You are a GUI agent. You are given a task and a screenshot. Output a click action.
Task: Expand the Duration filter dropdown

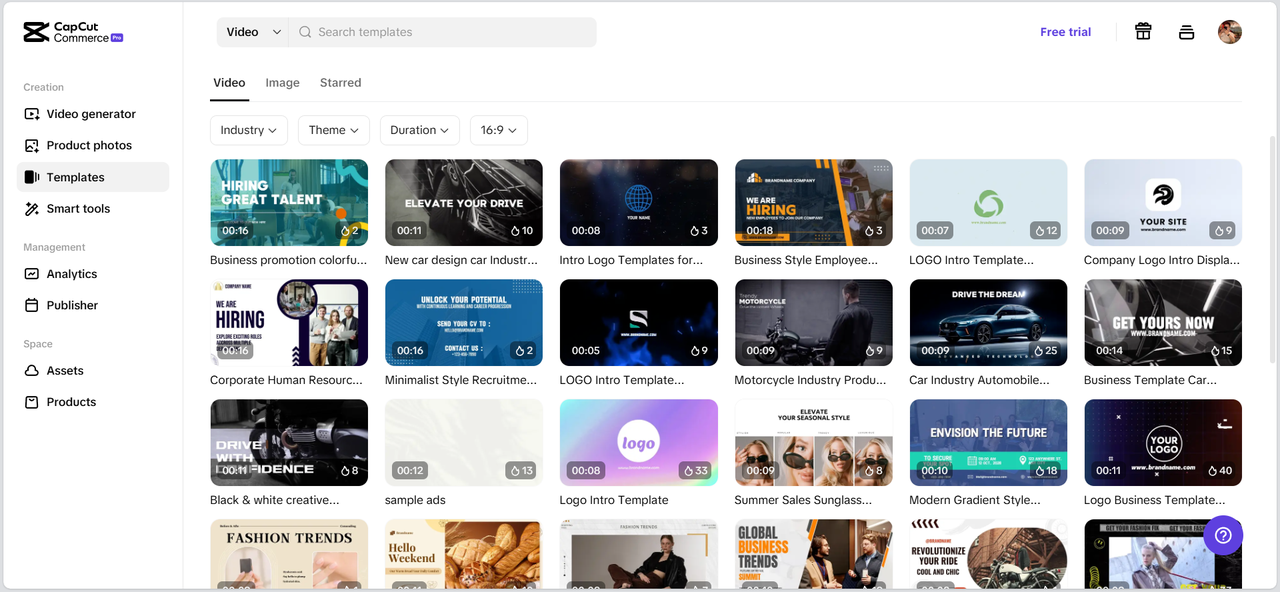click(x=420, y=130)
